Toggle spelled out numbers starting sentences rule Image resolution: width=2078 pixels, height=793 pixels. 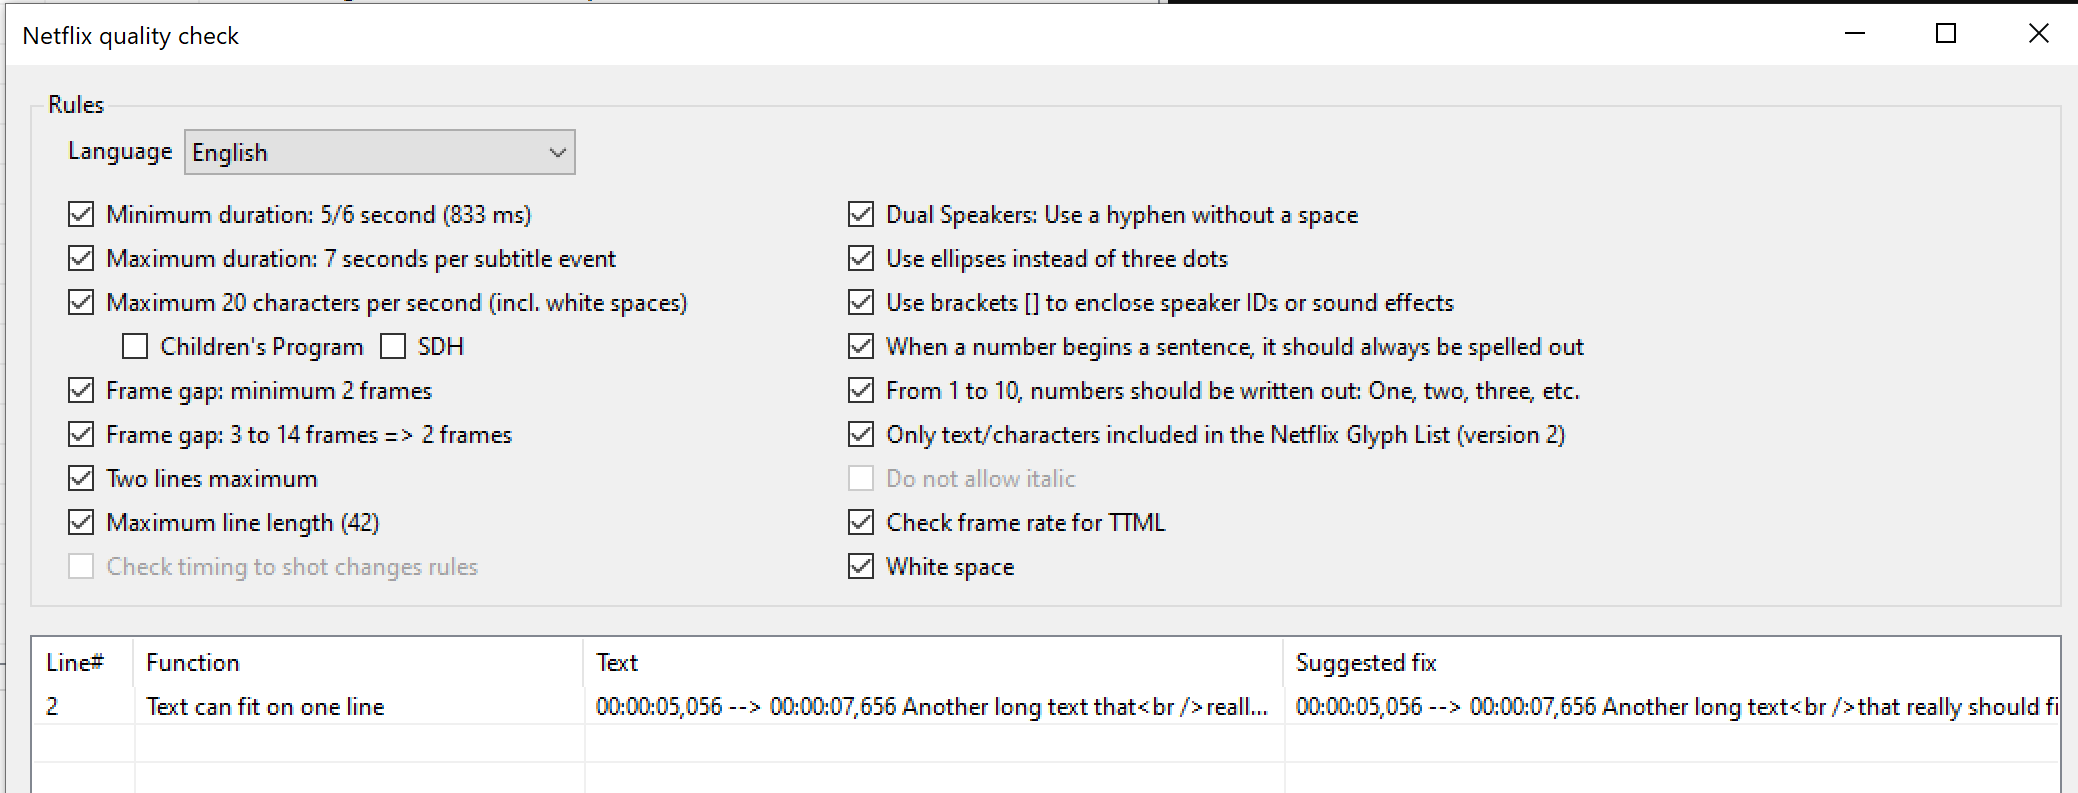[x=861, y=346]
